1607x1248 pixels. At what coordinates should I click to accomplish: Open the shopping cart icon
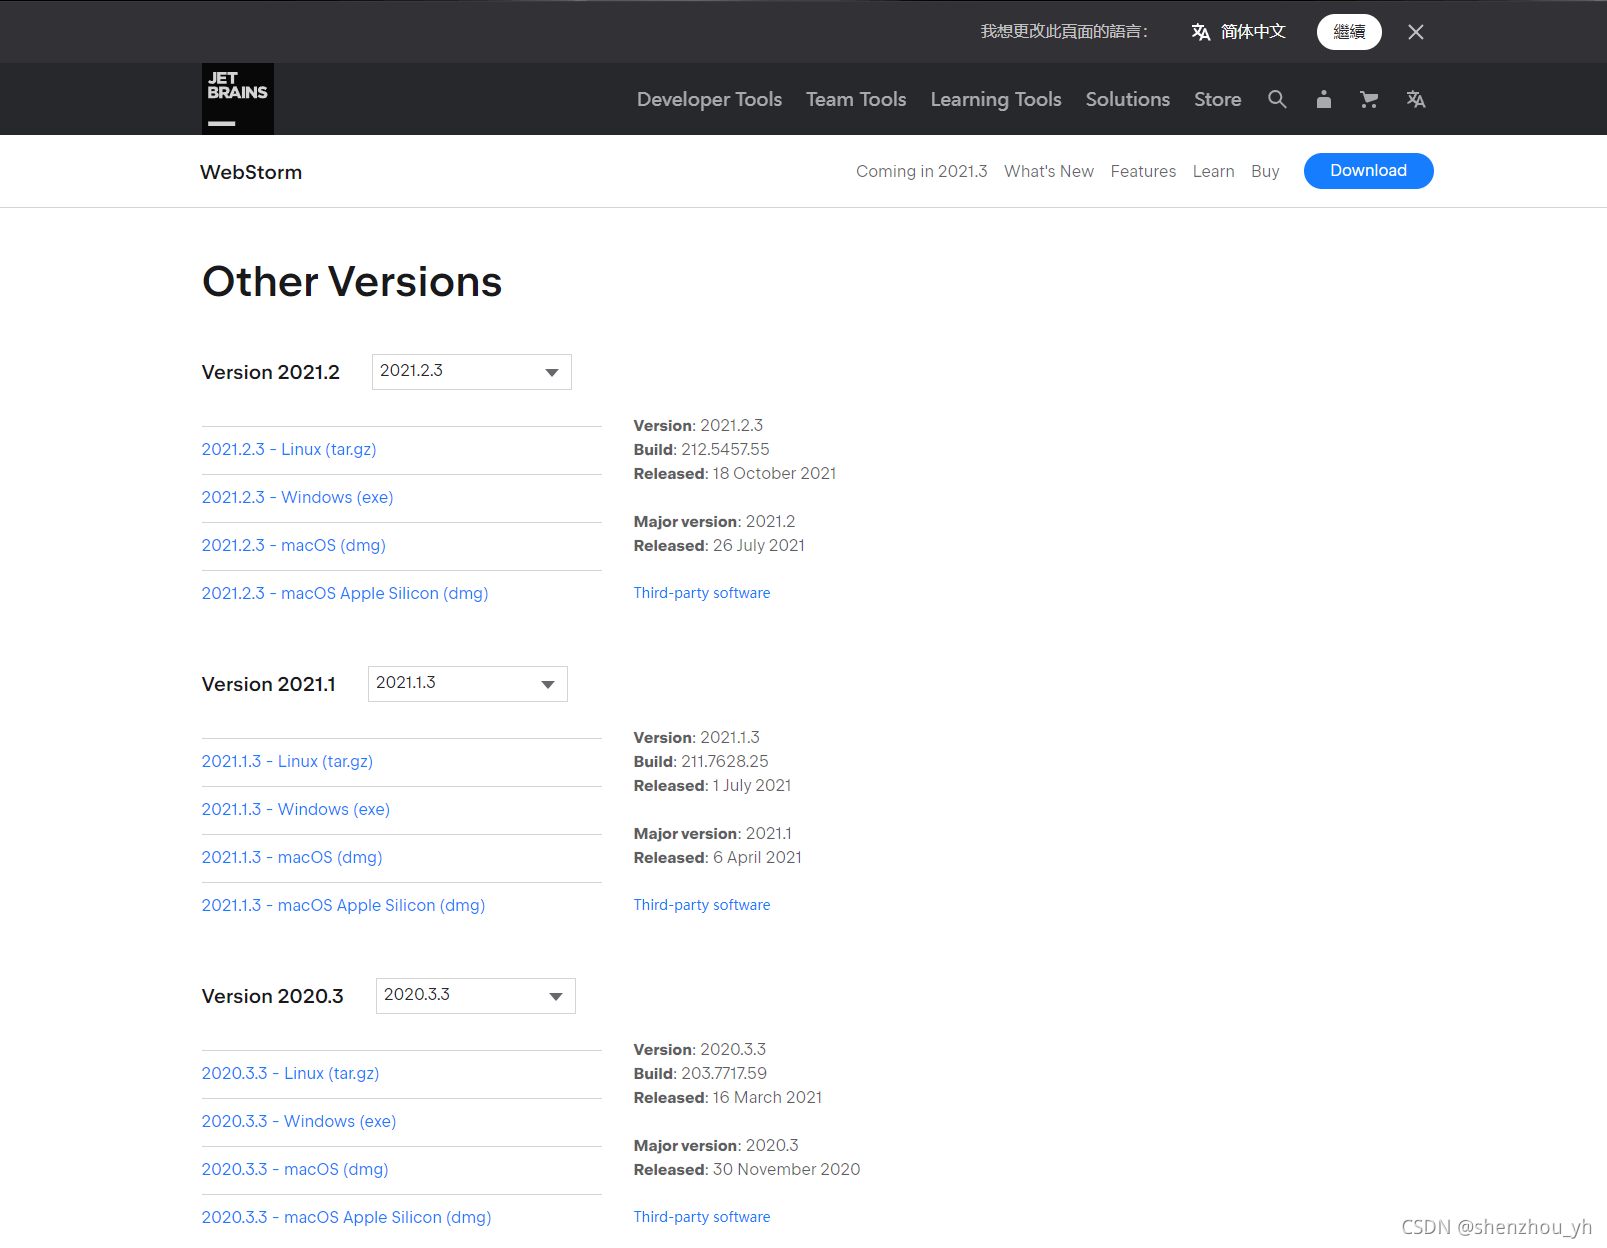pyautogui.click(x=1369, y=99)
